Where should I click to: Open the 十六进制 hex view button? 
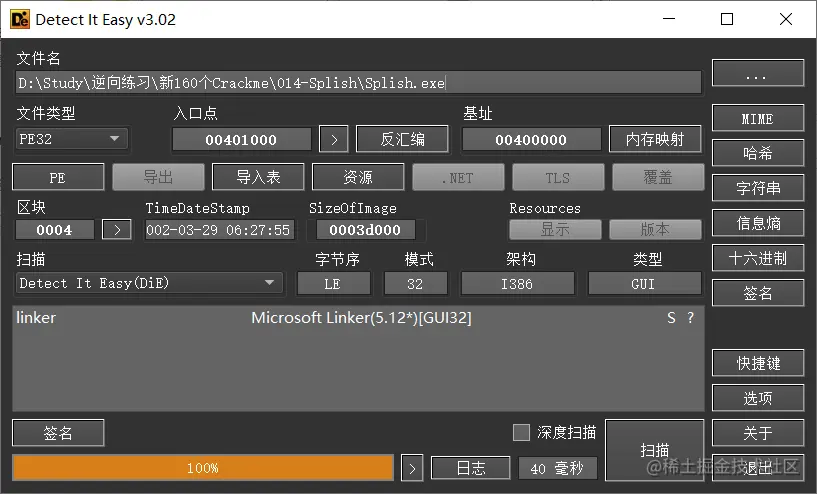pyautogui.click(x=758, y=258)
